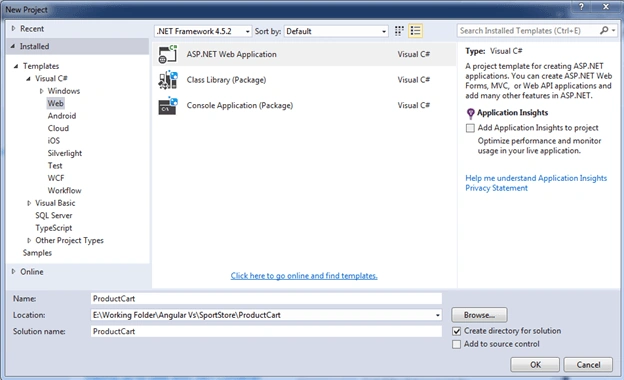Collapse the Visual C# tree node
The image size is (624, 380).
[x=28, y=79]
